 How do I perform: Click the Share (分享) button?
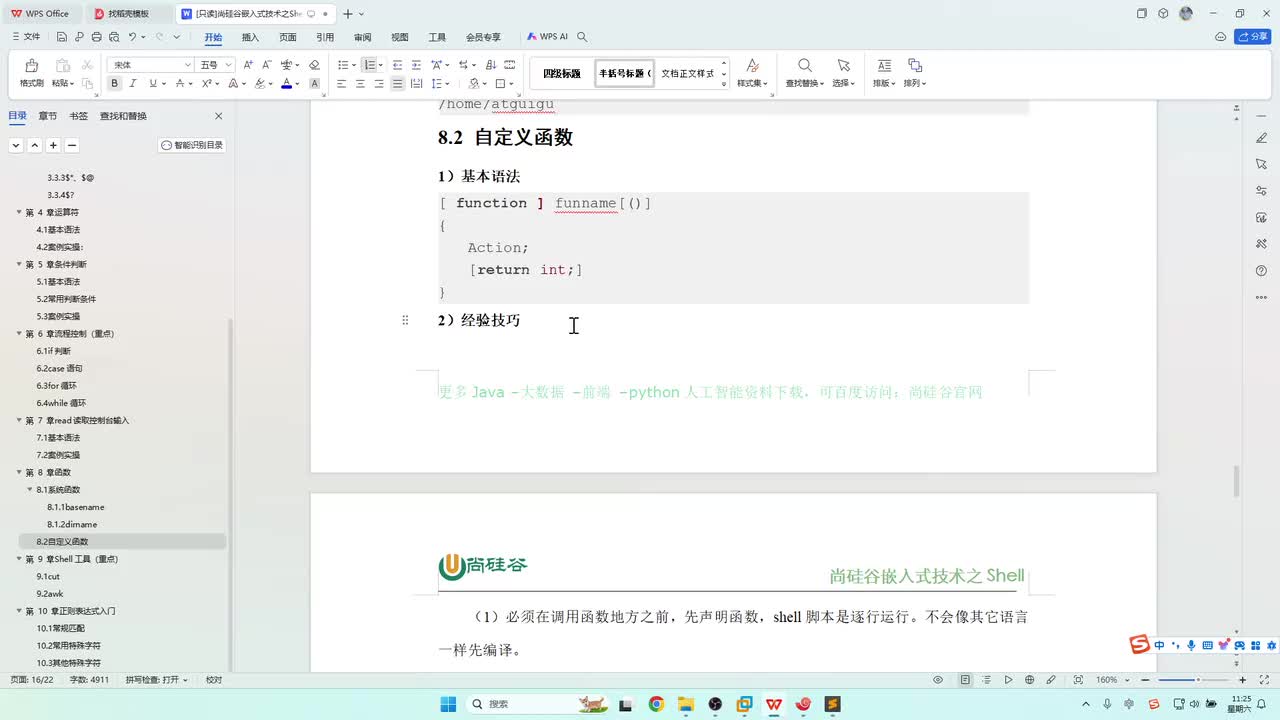[1253, 36]
